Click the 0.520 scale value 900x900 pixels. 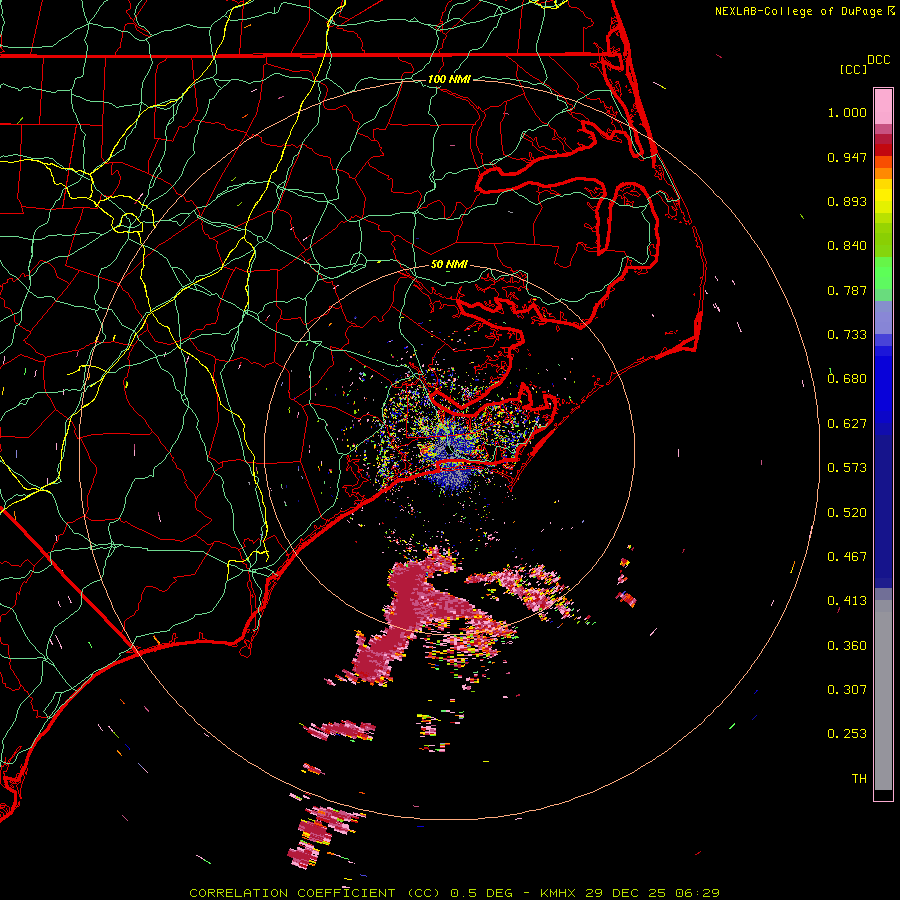click(847, 513)
